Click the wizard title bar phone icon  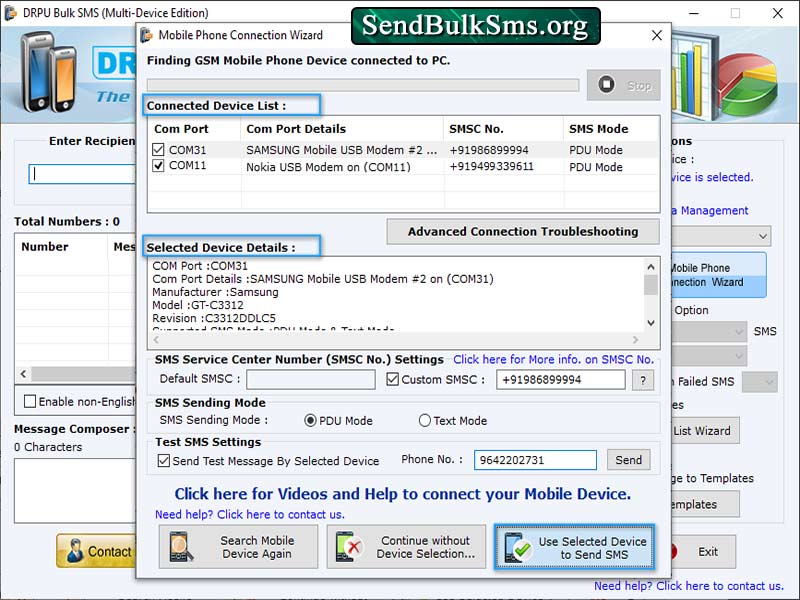tap(148, 35)
